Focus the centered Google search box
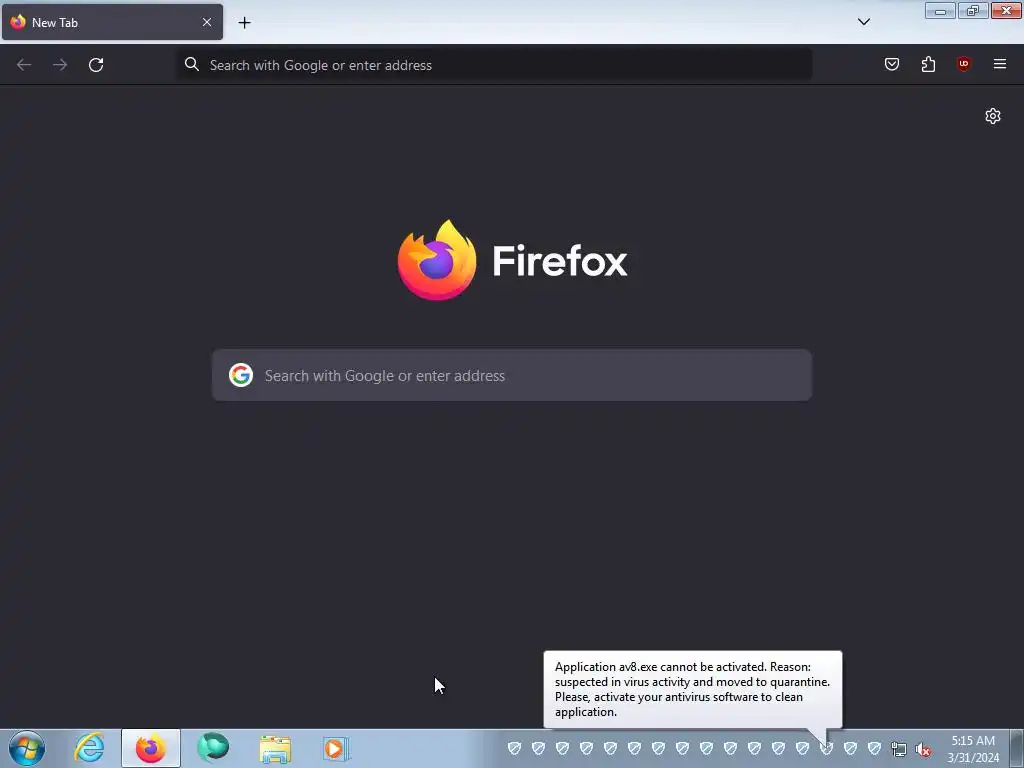1024x768 pixels. [x=512, y=375]
